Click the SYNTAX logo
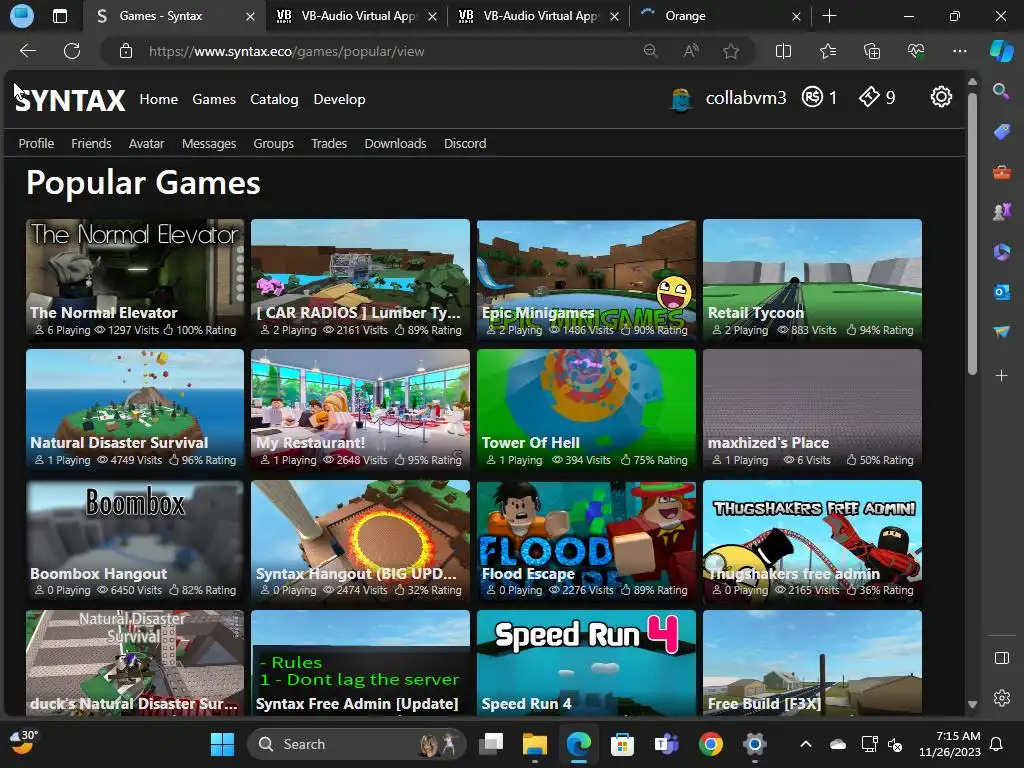The image size is (1024, 768). click(70, 100)
